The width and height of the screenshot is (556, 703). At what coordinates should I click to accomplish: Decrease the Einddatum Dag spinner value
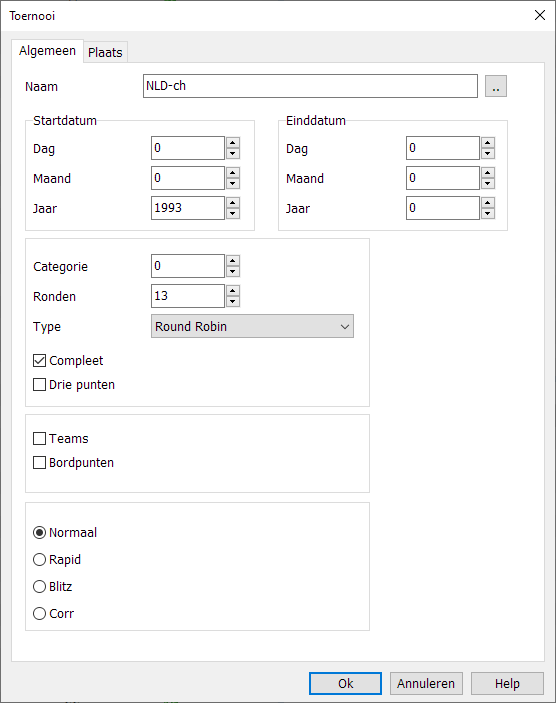point(487,153)
